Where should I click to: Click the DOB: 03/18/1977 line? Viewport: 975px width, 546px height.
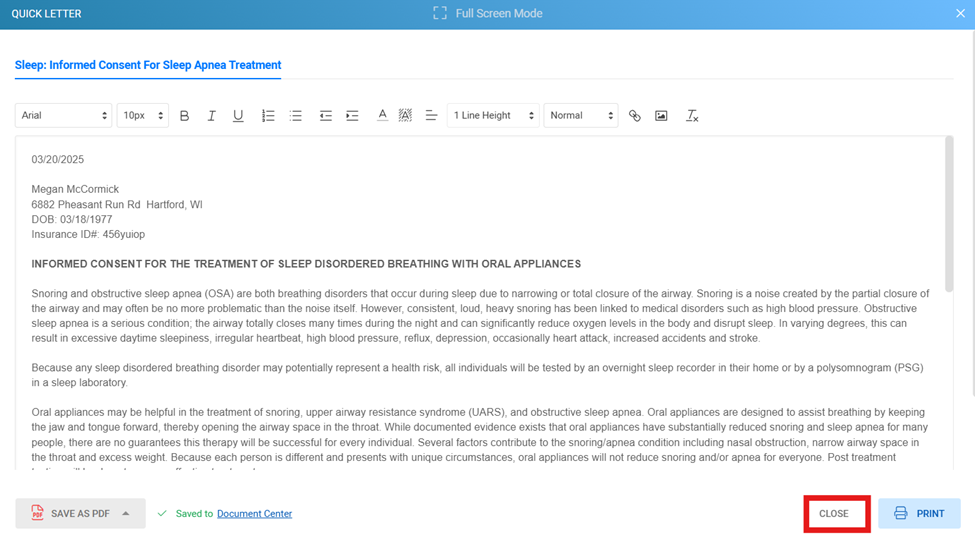[72, 220]
